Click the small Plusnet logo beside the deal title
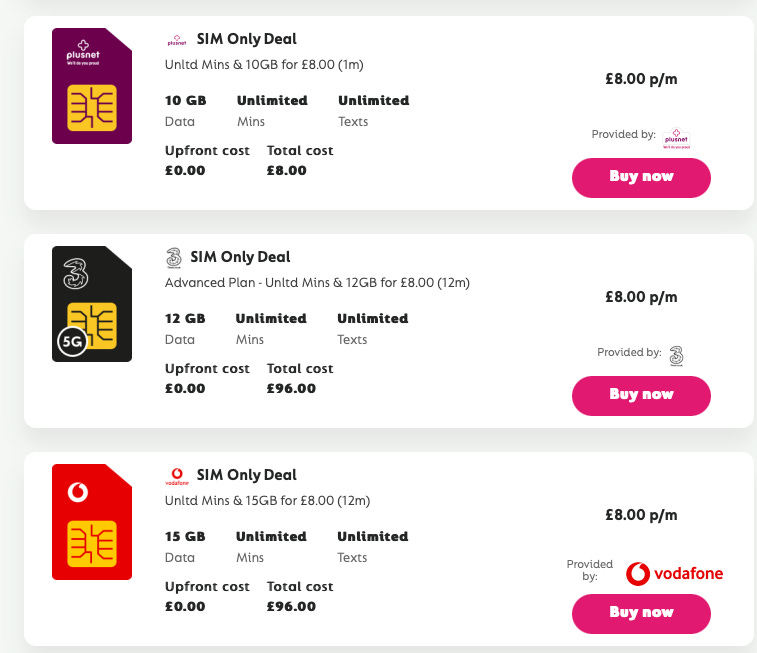 pos(176,40)
